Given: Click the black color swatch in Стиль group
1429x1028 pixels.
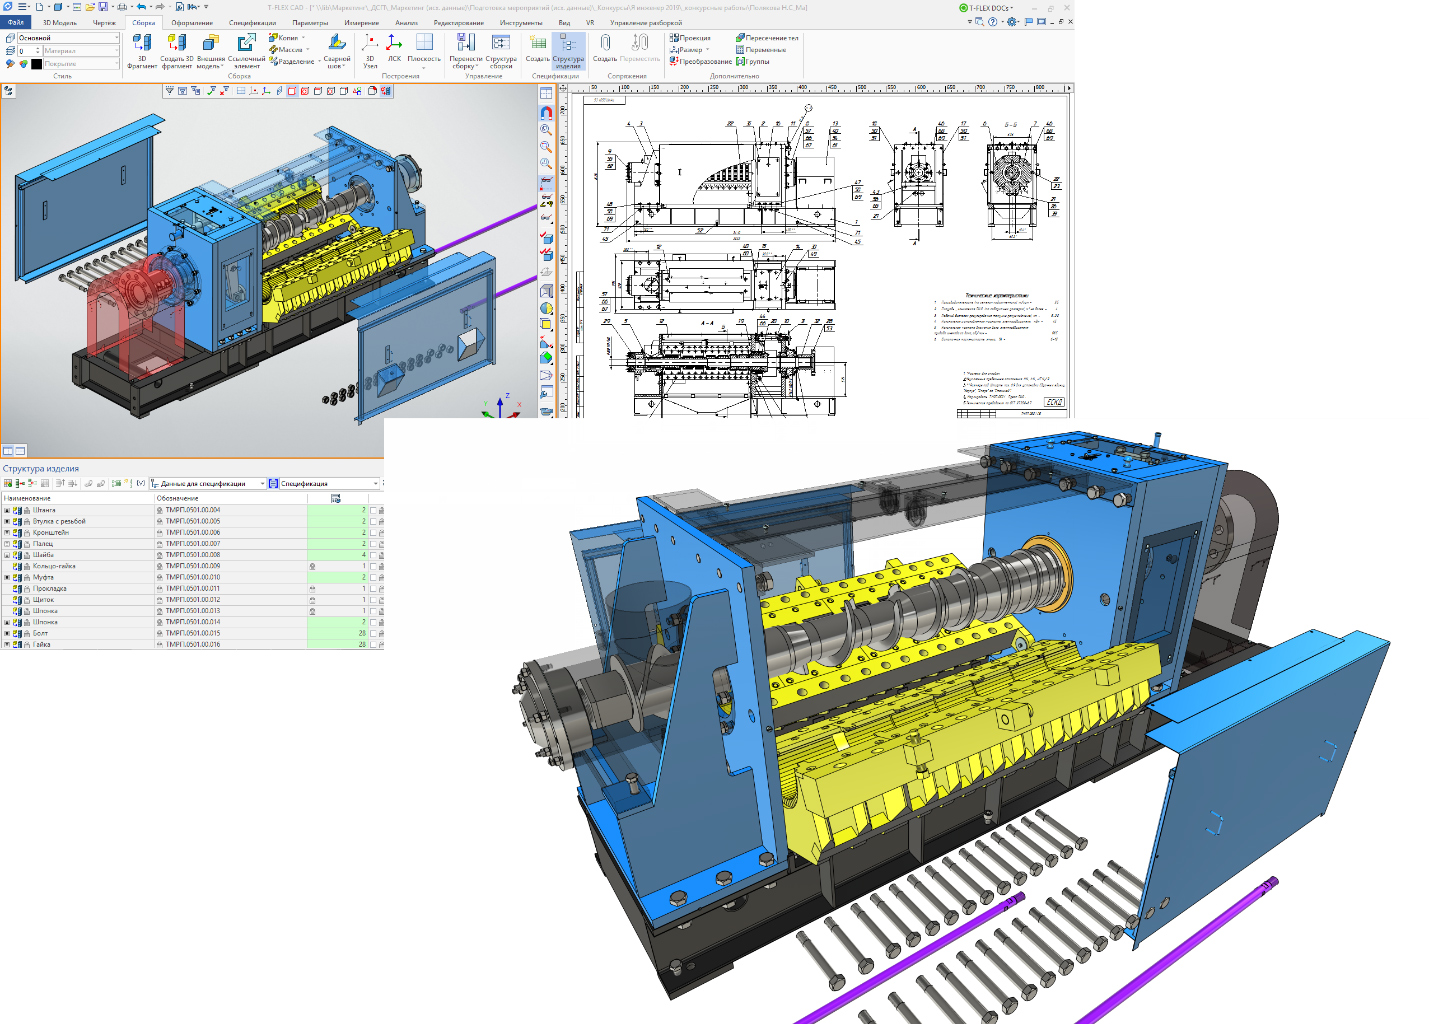Looking at the screenshot, I should pyautogui.click(x=37, y=63).
